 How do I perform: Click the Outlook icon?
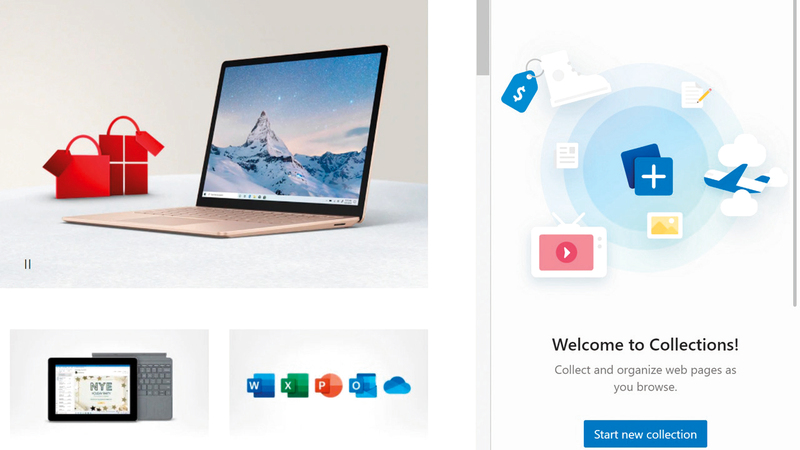[363, 385]
